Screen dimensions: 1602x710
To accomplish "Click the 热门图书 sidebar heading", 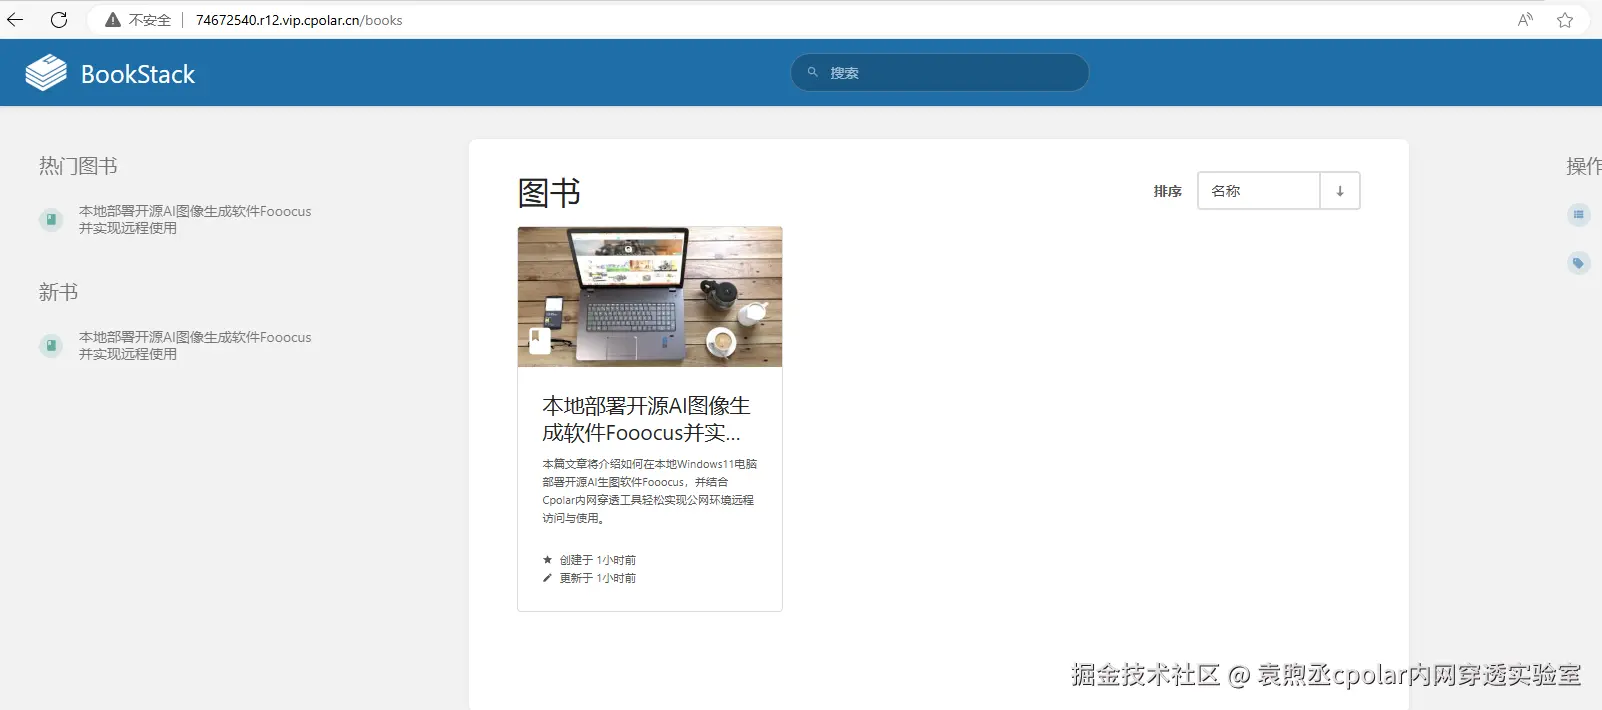I will (78, 166).
